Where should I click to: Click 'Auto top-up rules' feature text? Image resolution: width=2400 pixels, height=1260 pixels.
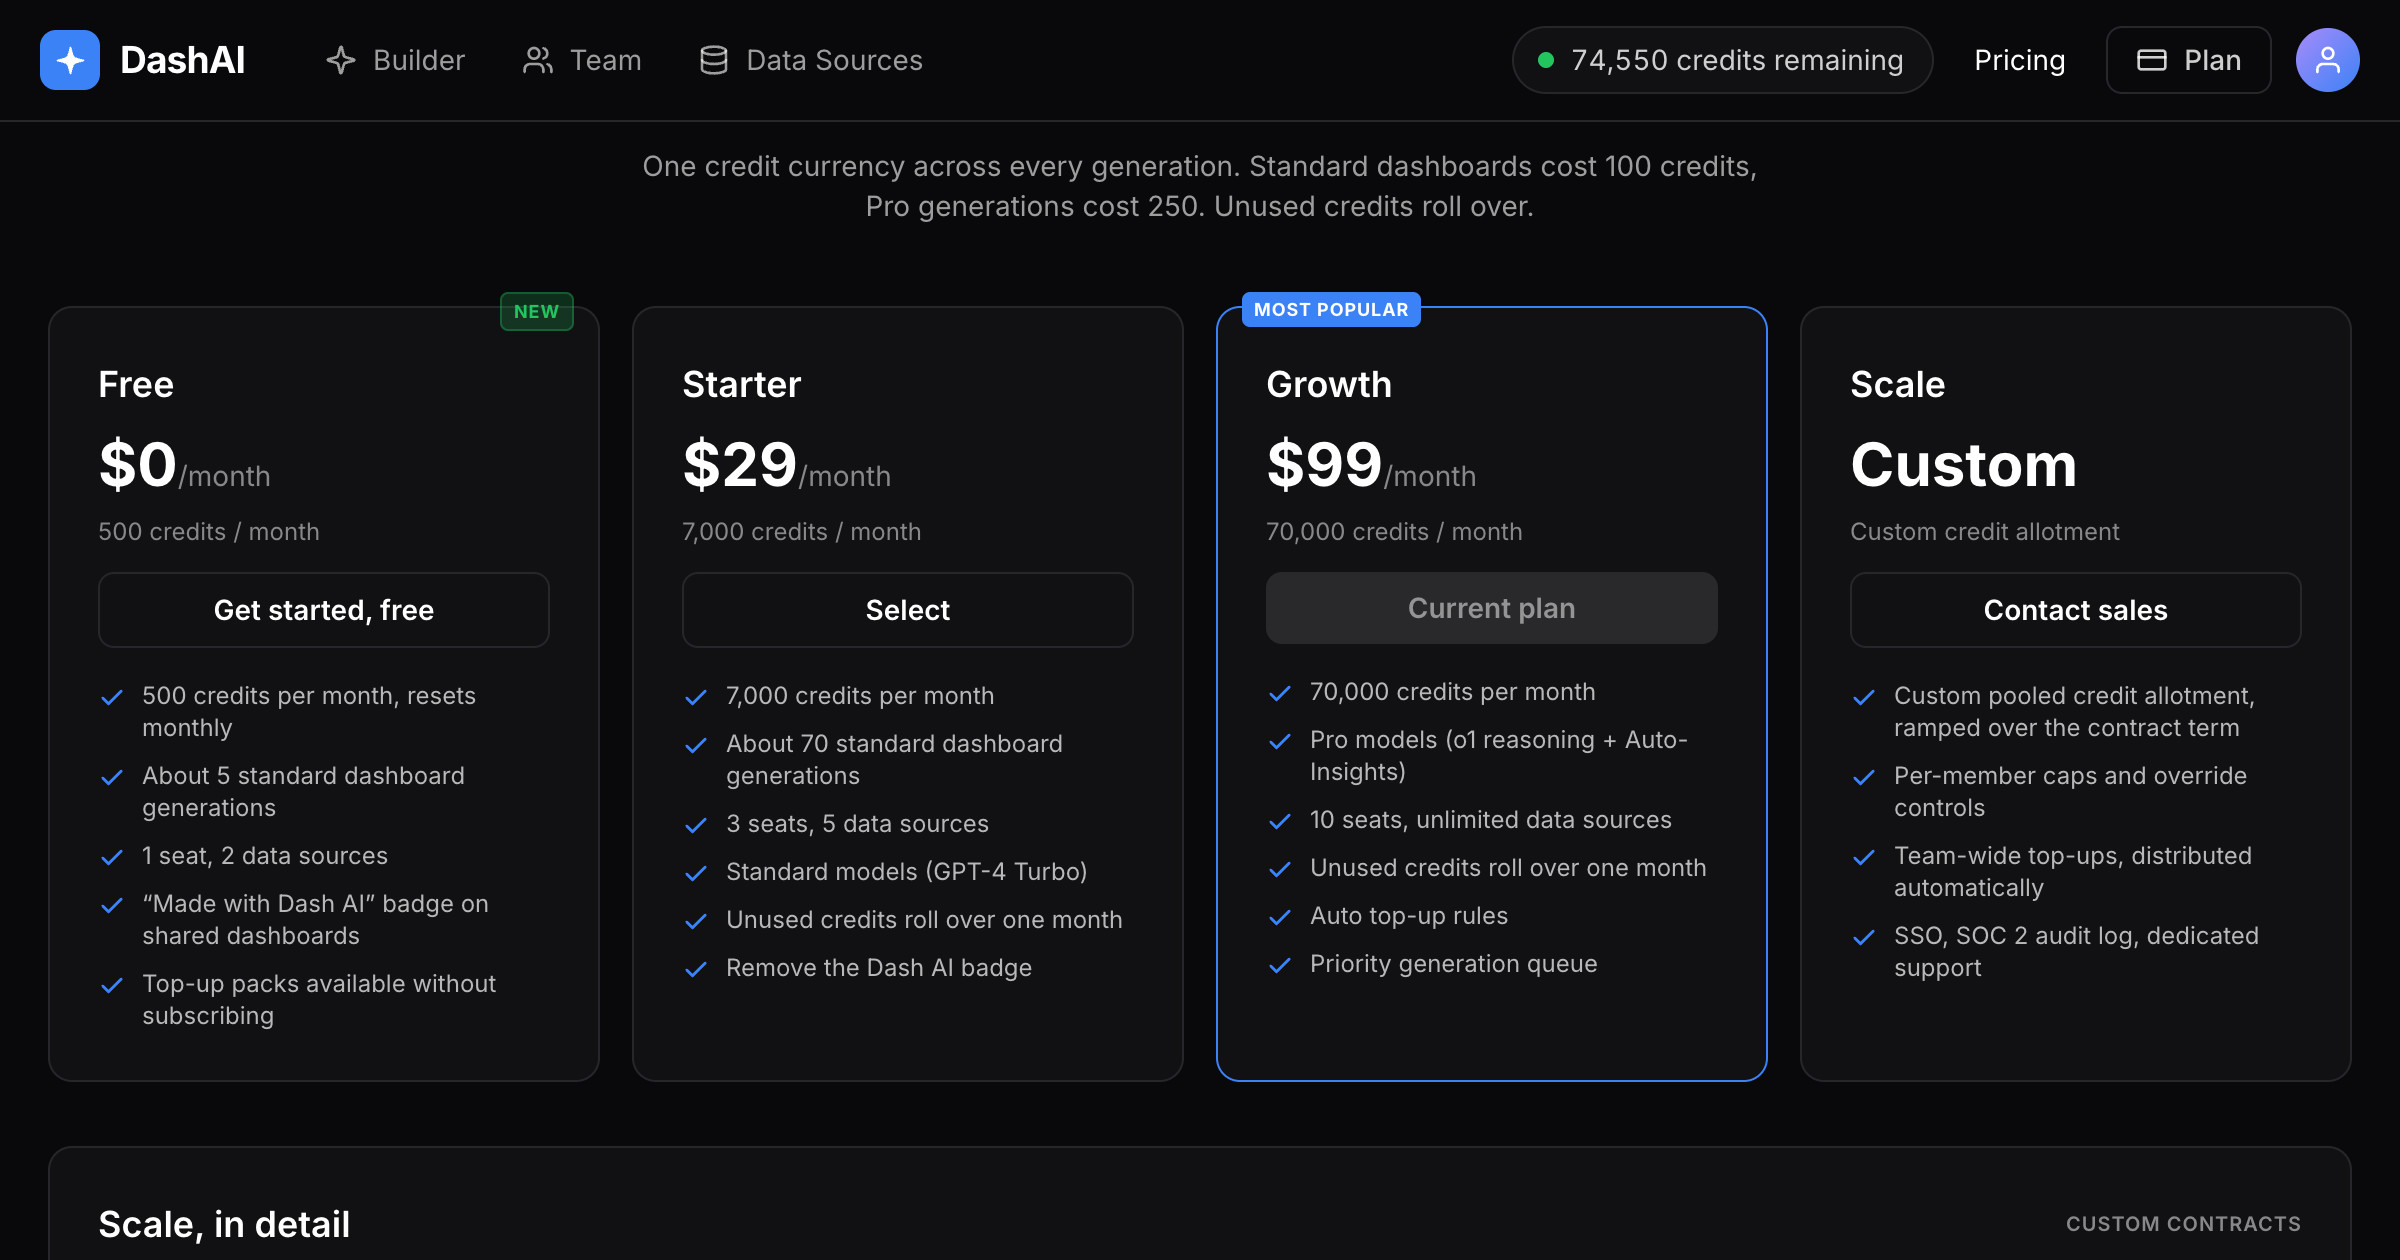[1409, 916]
